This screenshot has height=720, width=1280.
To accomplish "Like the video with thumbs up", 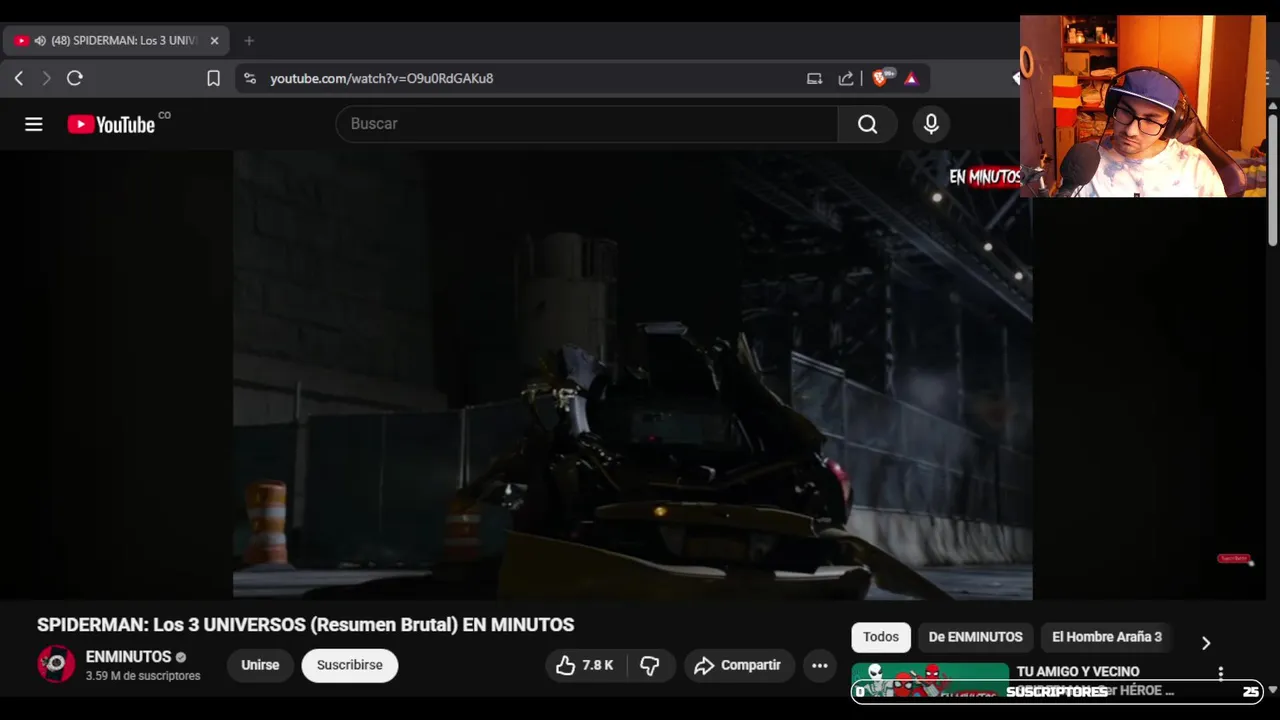I will (584, 665).
